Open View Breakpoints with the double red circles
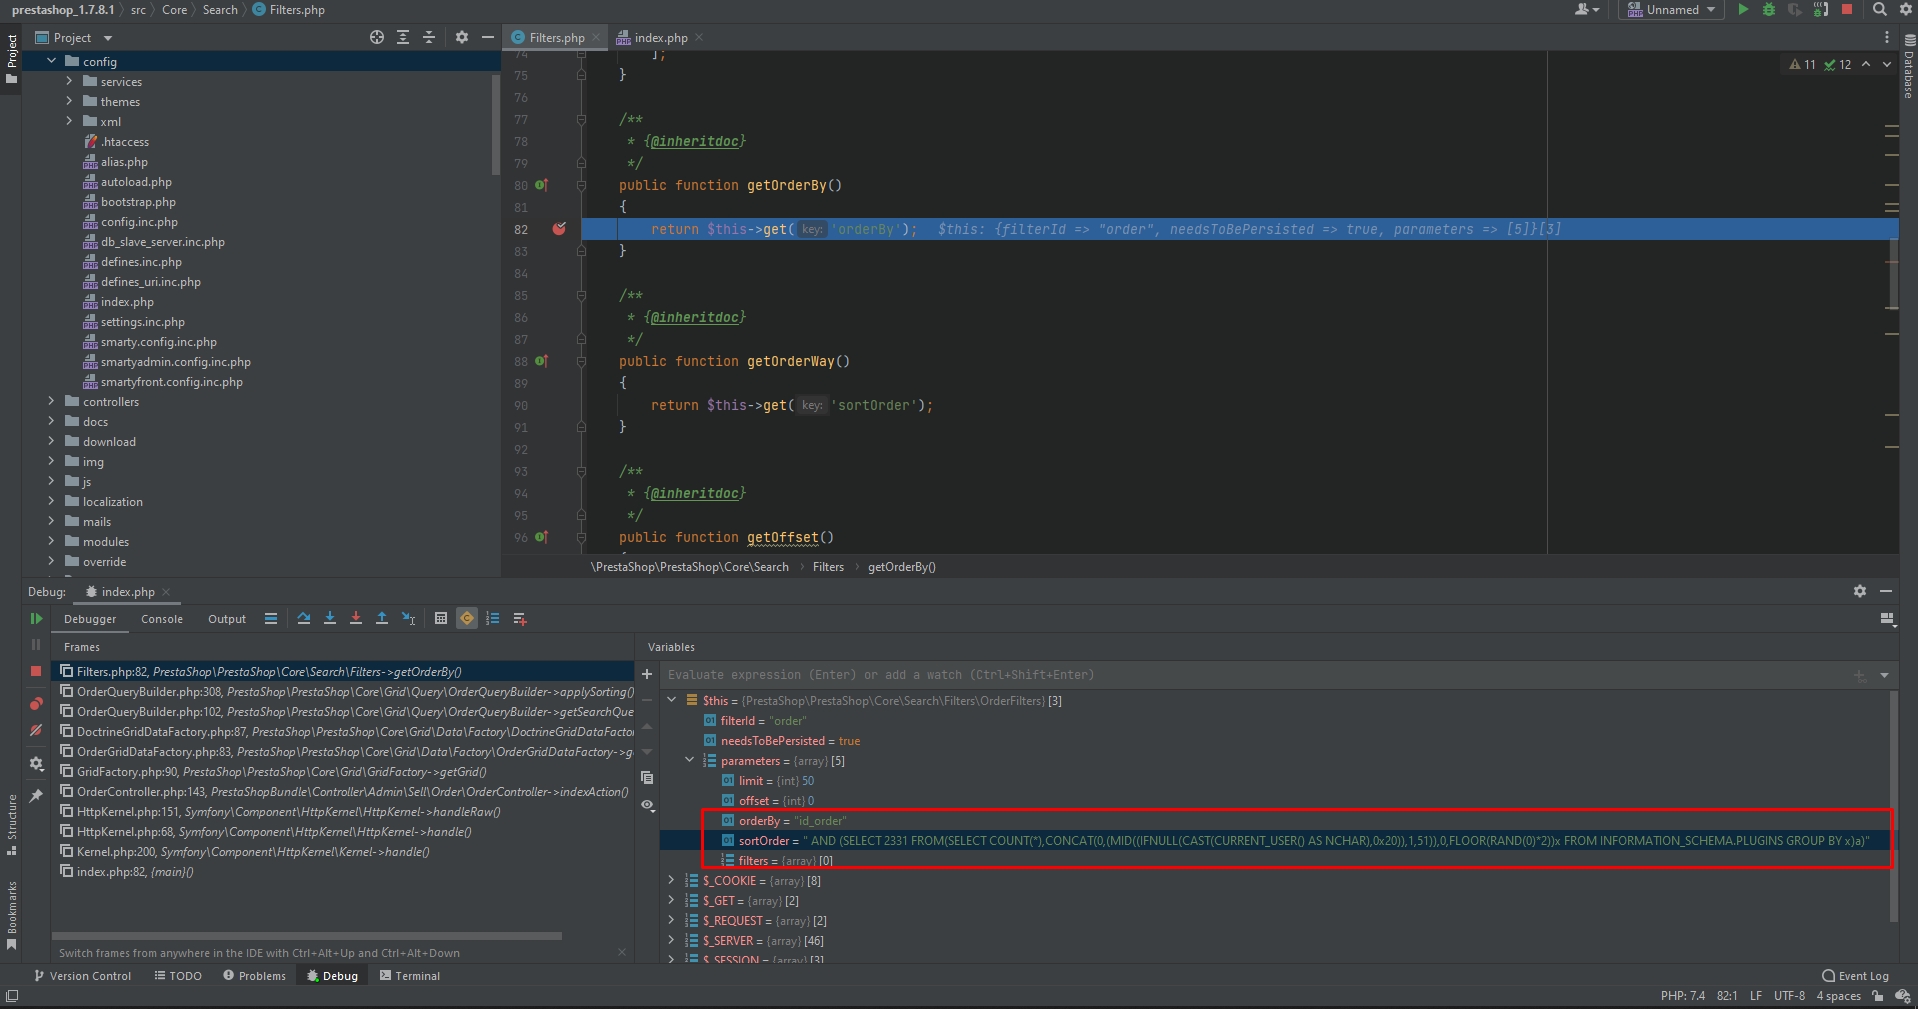This screenshot has width=1918, height=1009. coord(36,703)
